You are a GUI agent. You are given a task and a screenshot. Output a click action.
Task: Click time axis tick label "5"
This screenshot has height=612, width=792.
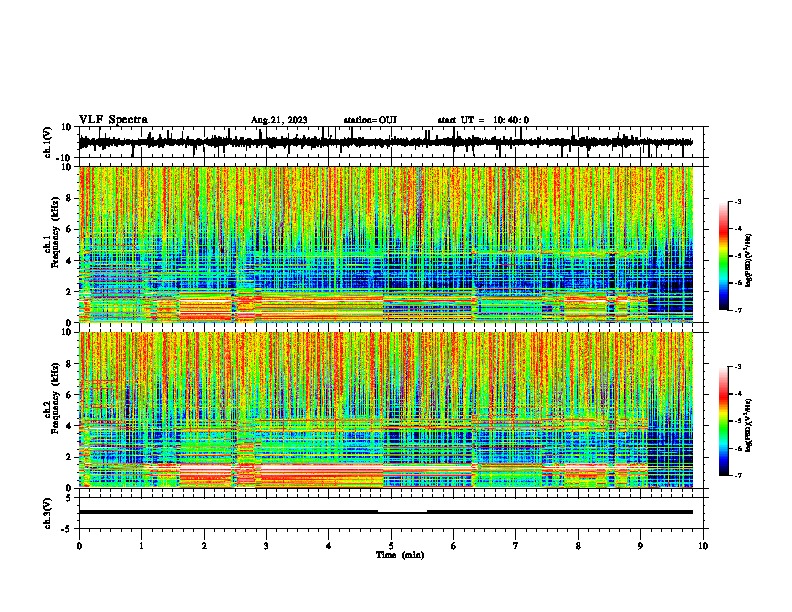click(391, 546)
